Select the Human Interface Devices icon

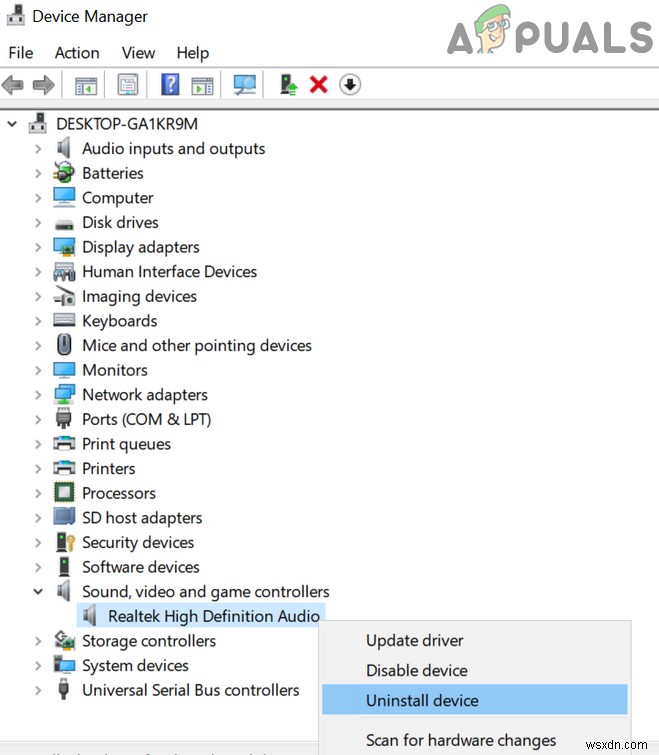[64, 272]
